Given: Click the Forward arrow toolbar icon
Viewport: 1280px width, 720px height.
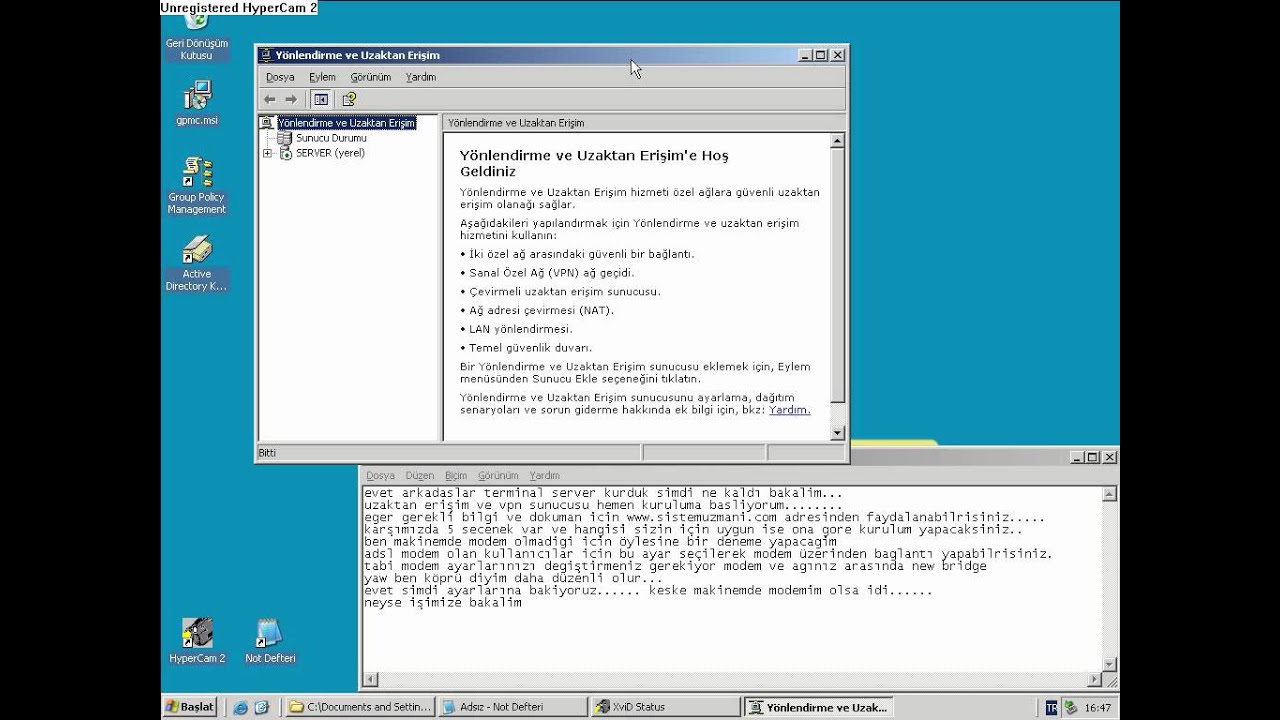Looking at the screenshot, I should tap(291, 99).
